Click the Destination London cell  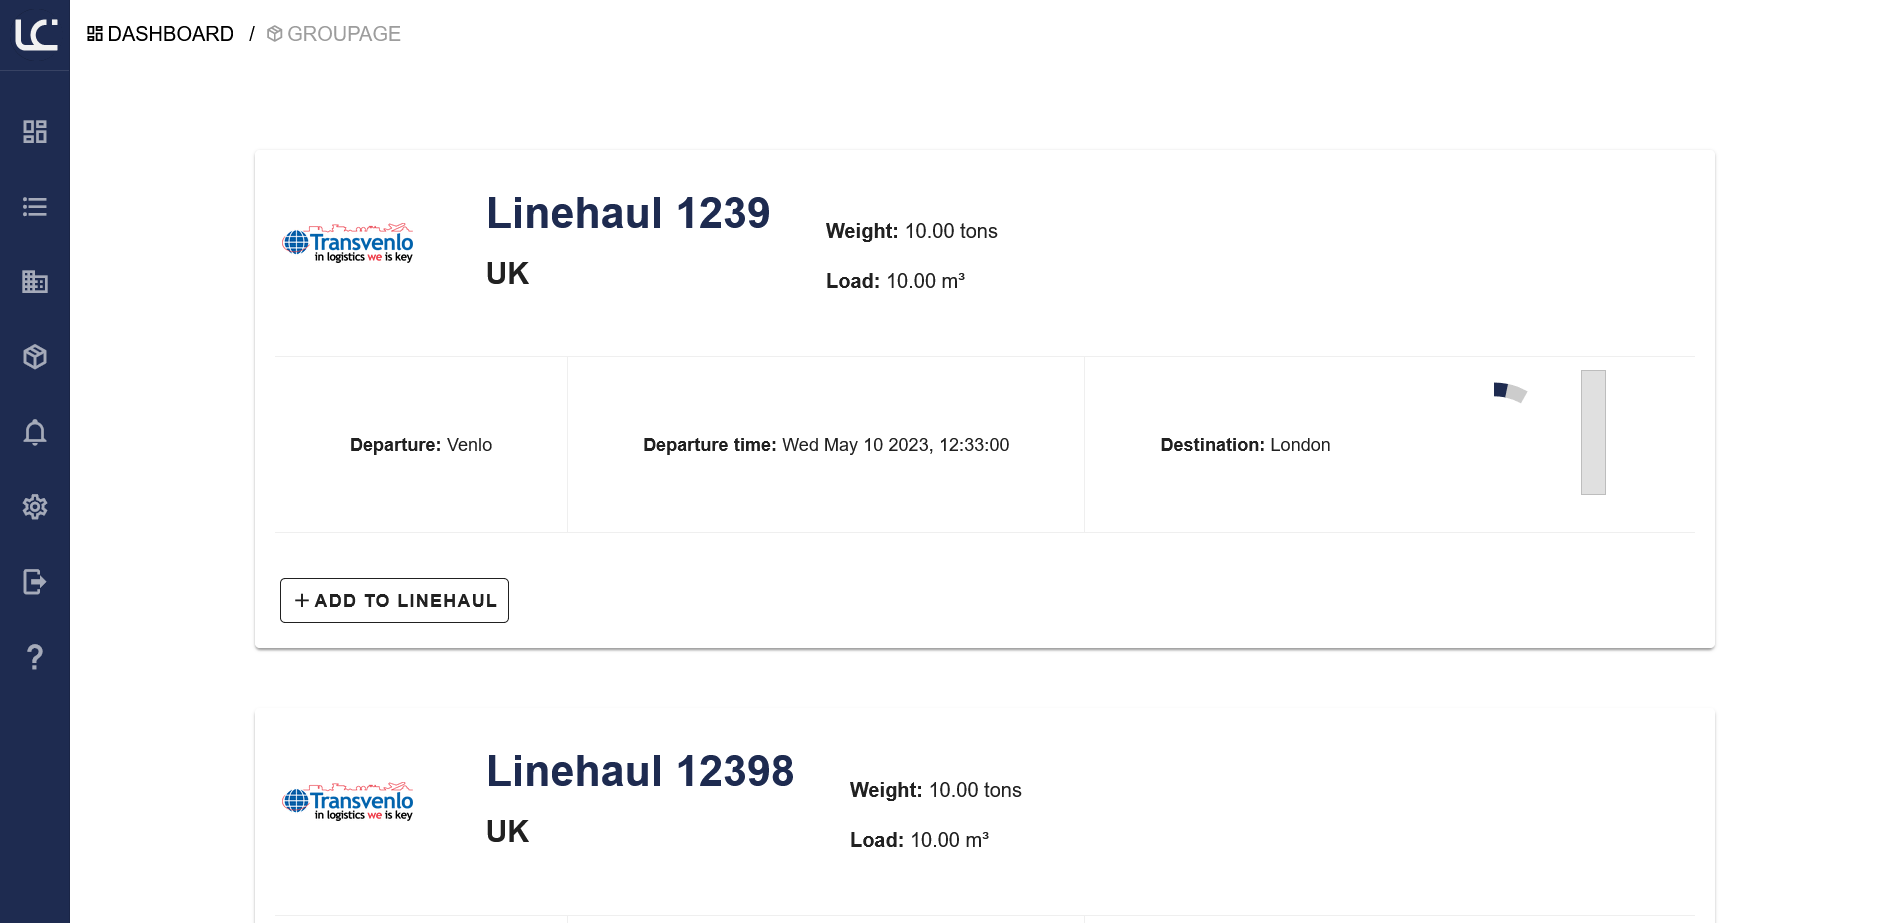click(x=1245, y=445)
